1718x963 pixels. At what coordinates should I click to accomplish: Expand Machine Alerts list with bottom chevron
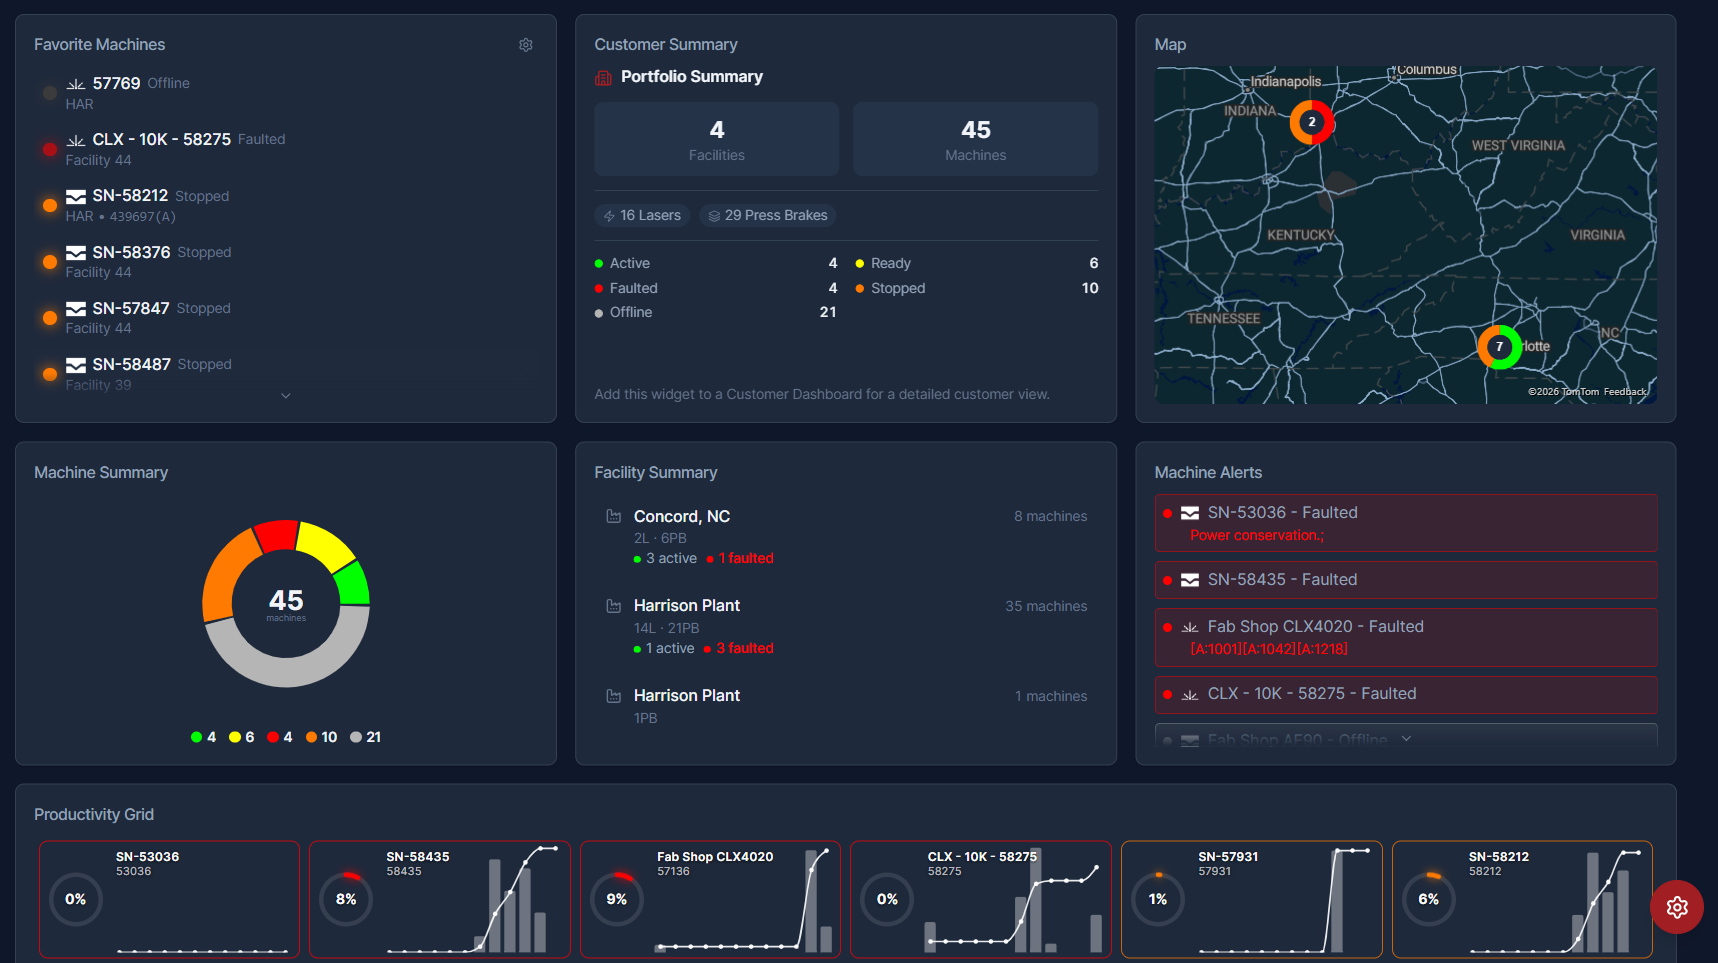point(1406,739)
